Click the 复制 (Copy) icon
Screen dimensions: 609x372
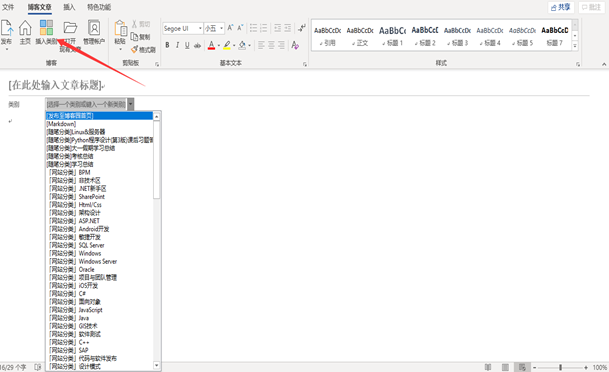[x=134, y=37]
